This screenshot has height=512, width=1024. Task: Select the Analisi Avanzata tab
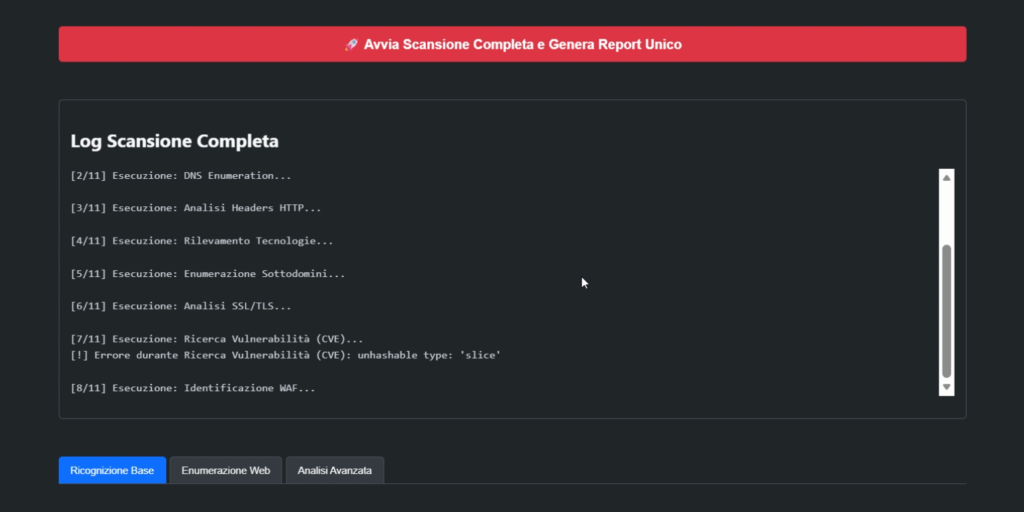335,470
